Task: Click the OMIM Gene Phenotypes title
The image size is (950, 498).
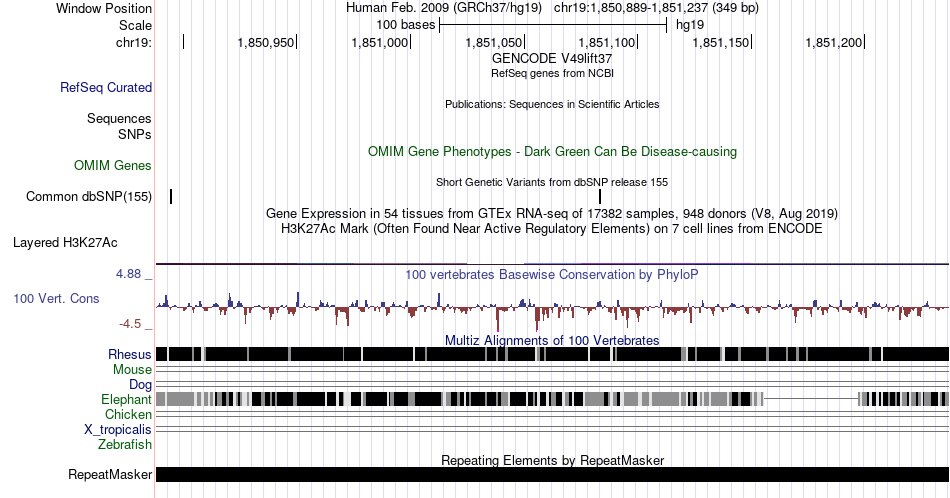Action: pyautogui.click(x=552, y=151)
